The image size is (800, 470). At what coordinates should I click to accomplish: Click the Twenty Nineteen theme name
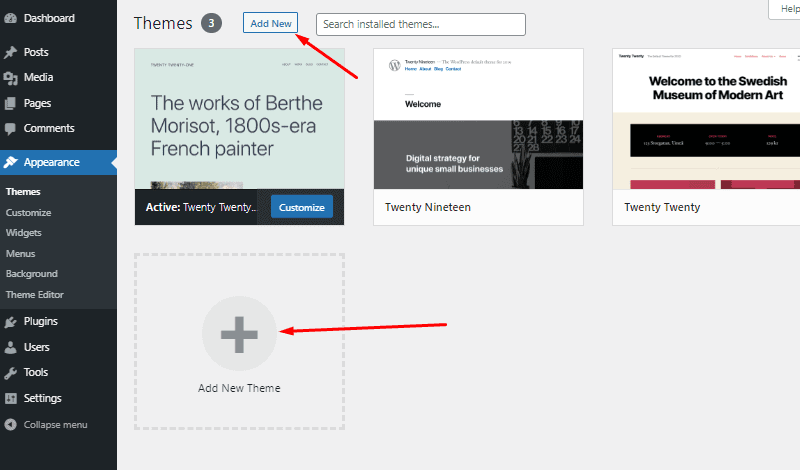(x=428, y=207)
